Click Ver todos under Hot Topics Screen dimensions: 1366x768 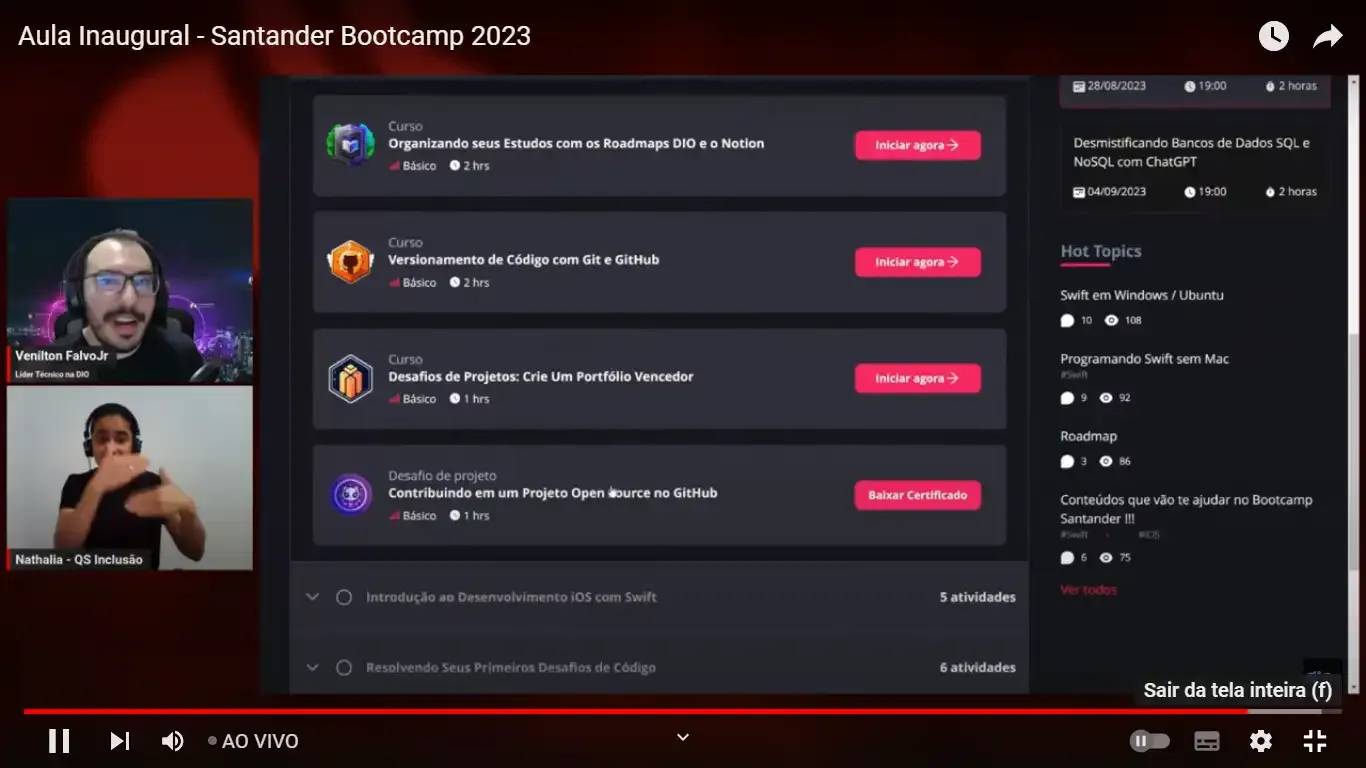coord(1088,590)
